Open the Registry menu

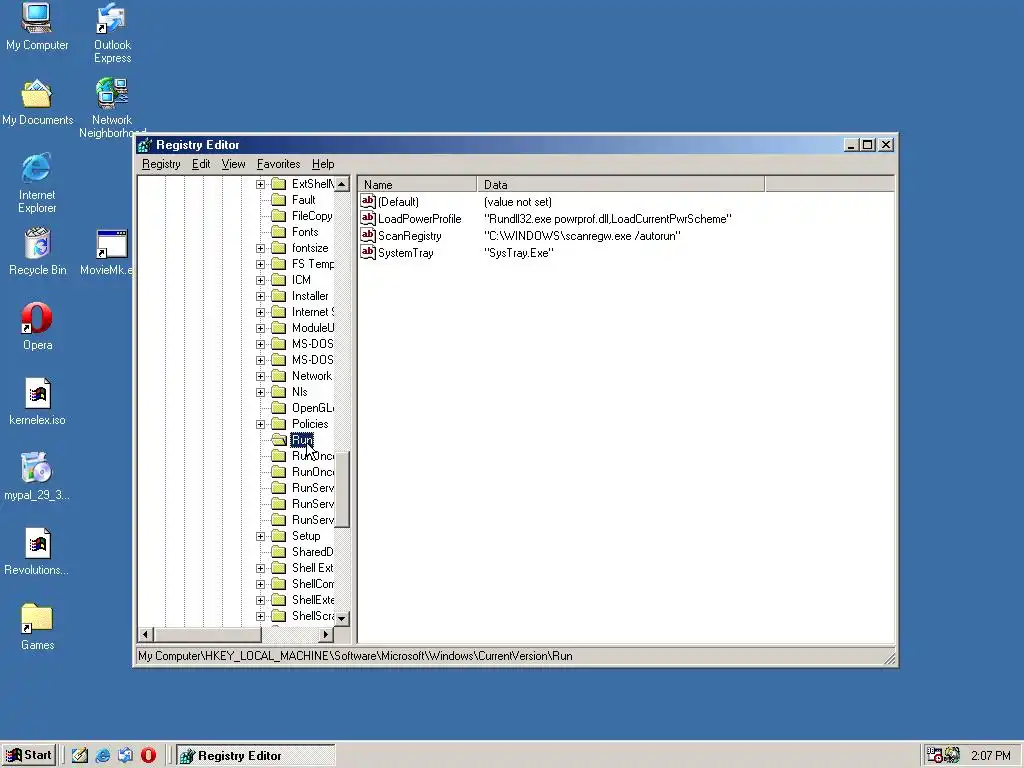click(161, 164)
